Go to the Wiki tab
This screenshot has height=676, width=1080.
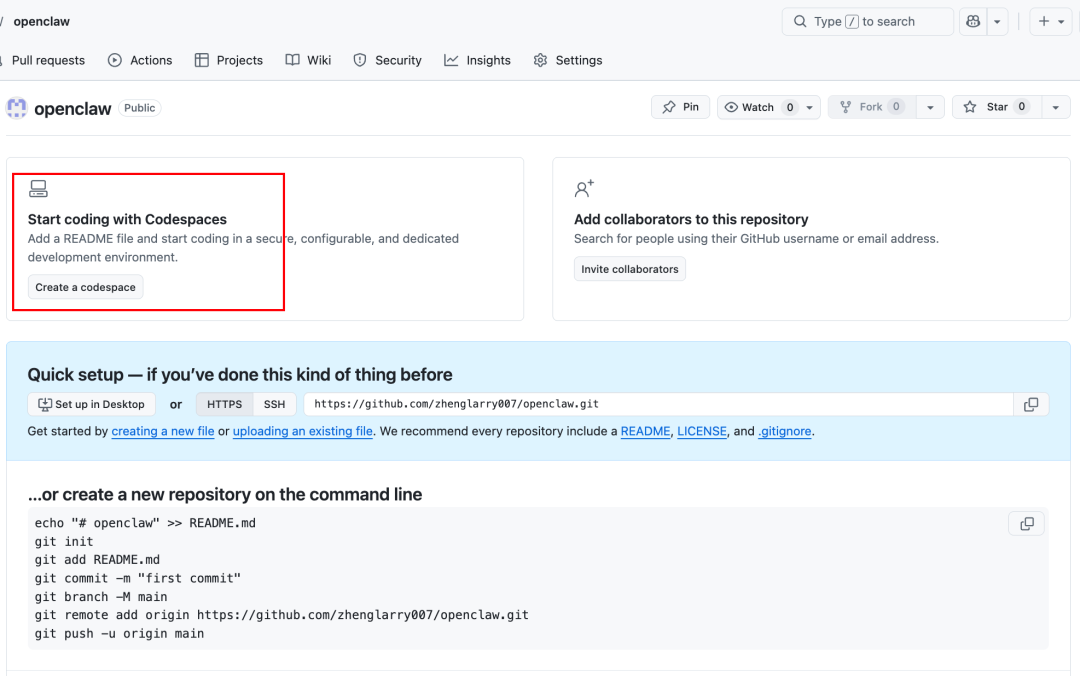[x=308, y=60]
